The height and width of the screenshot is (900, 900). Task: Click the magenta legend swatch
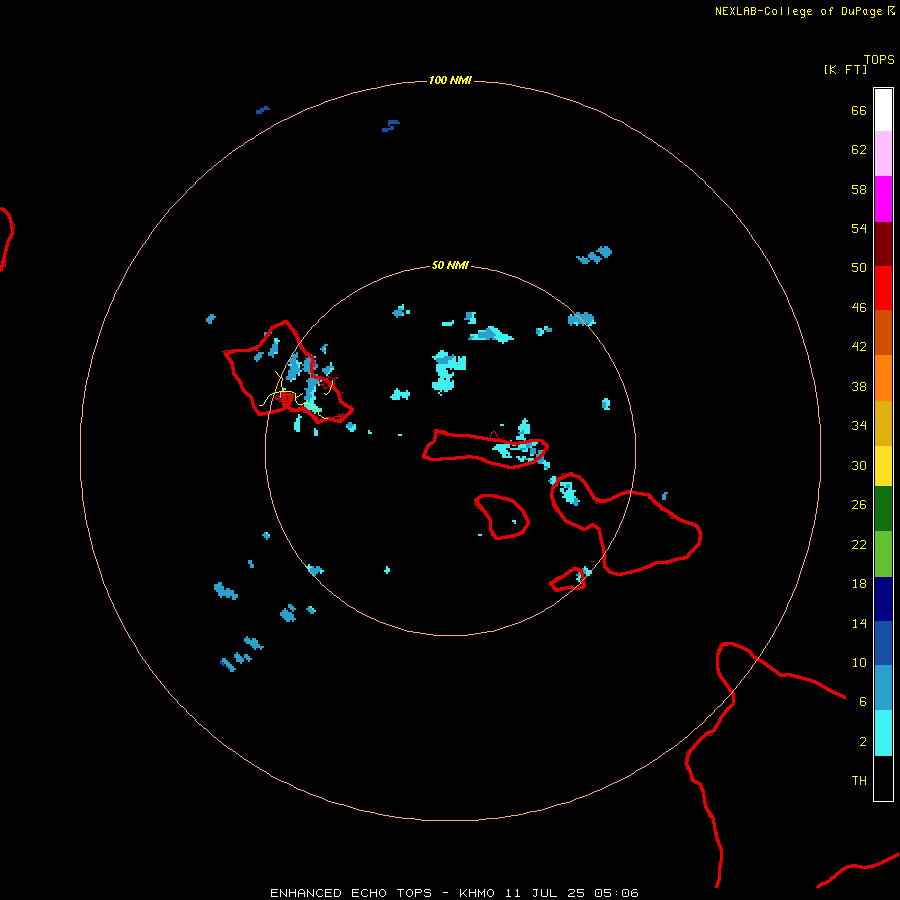[883, 199]
